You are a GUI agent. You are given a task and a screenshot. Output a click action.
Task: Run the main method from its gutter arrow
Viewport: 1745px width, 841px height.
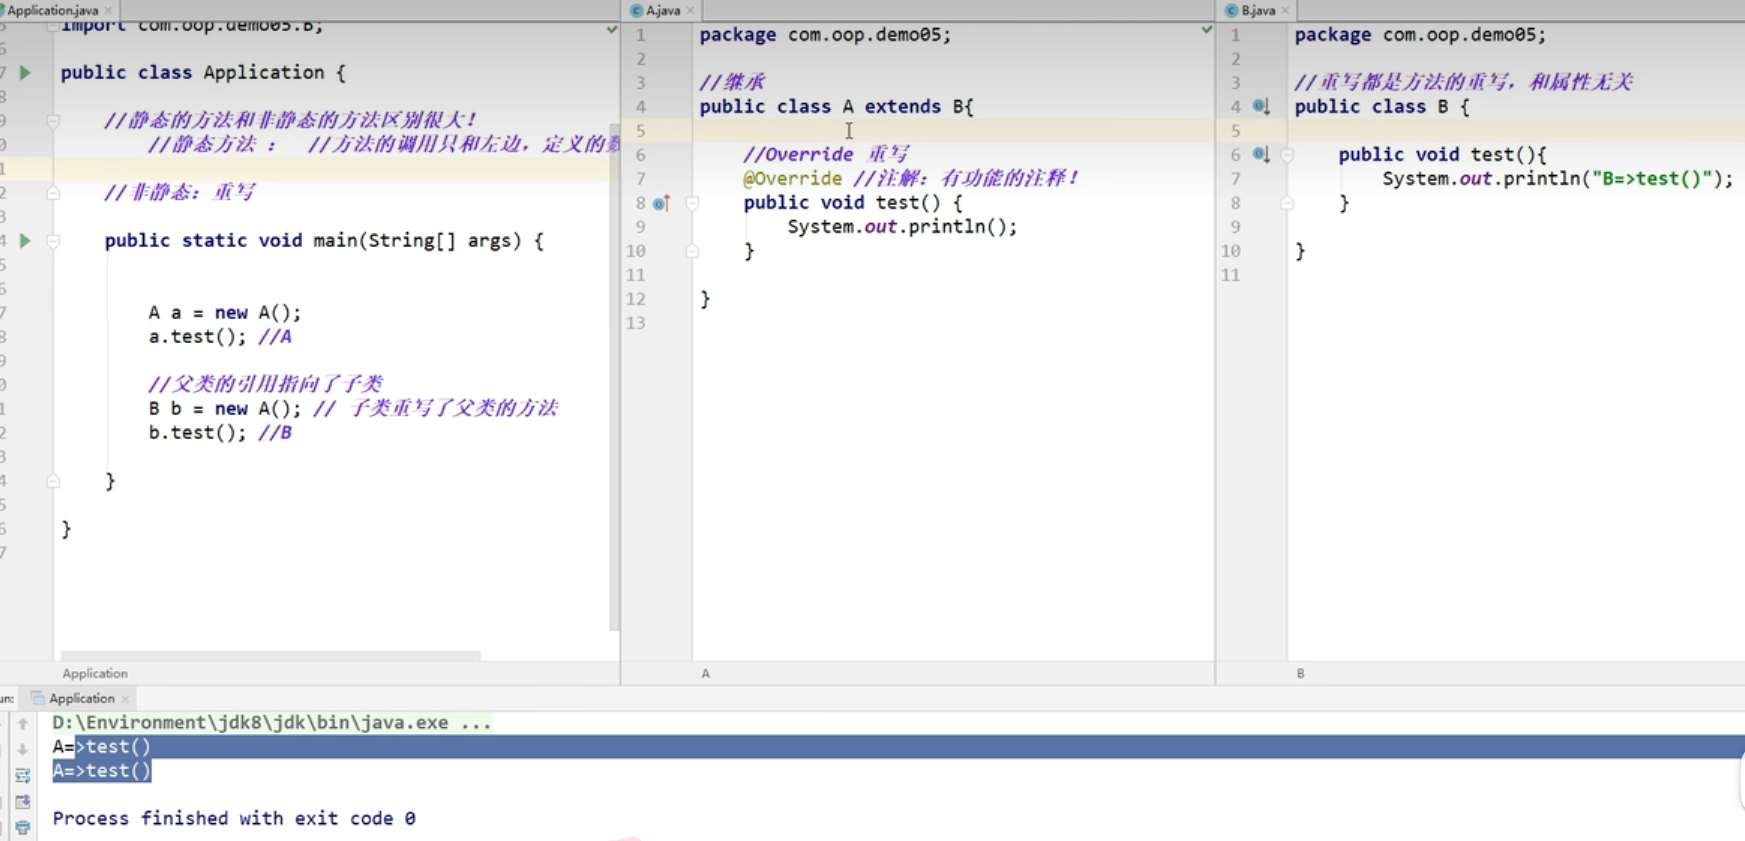(25, 240)
